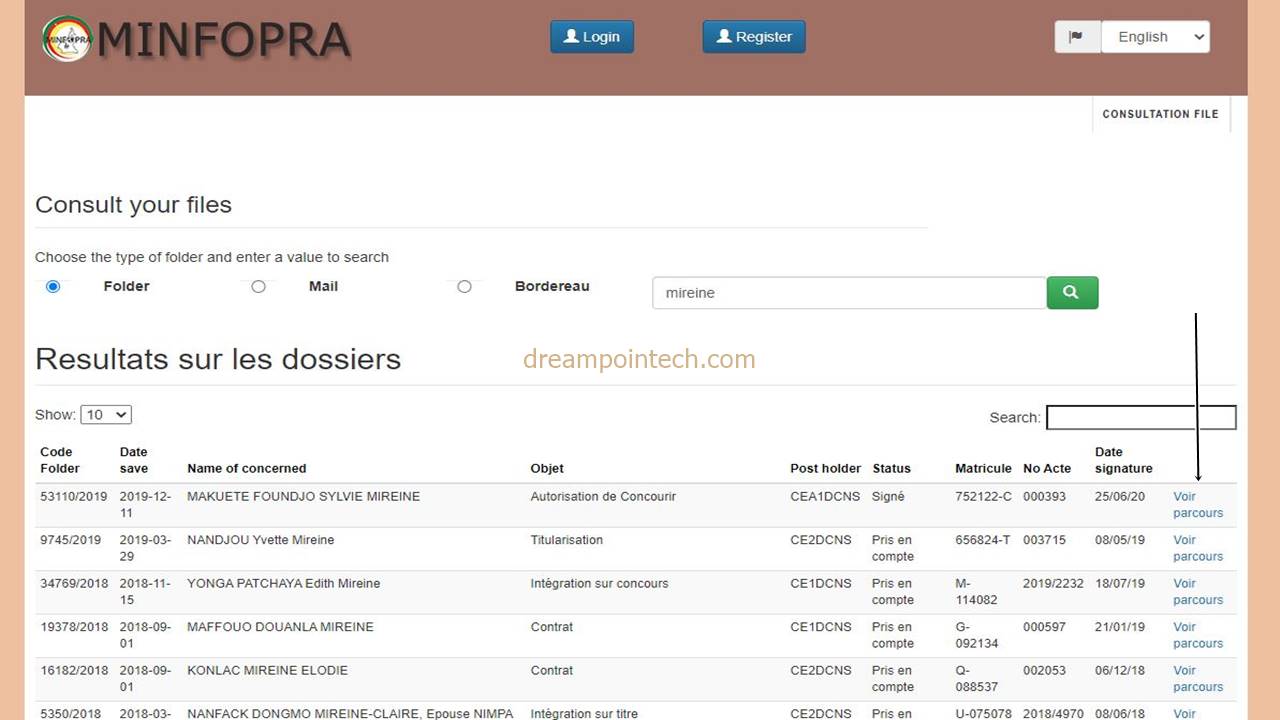Select the Mail radio button
The width and height of the screenshot is (1280, 720).
(258, 286)
